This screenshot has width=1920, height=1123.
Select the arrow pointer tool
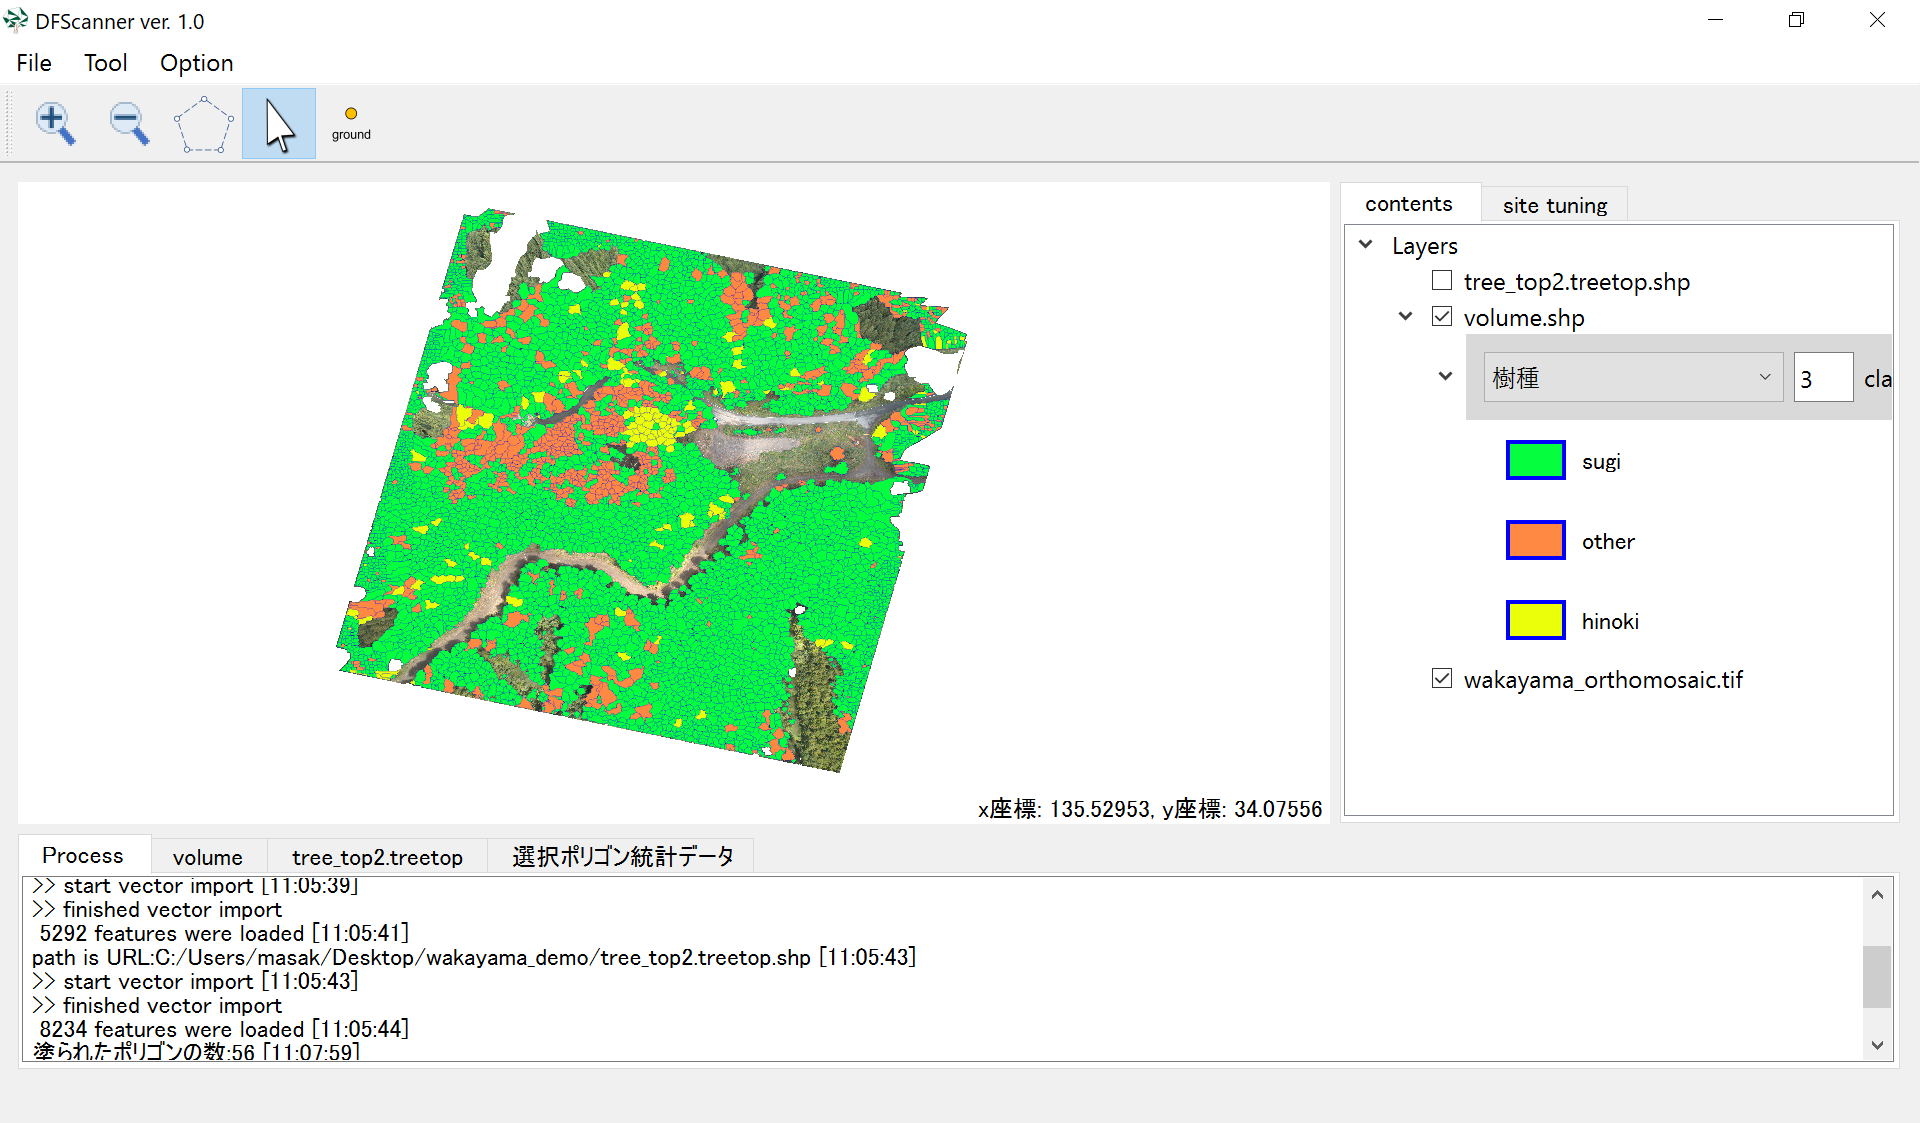point(279,124)
